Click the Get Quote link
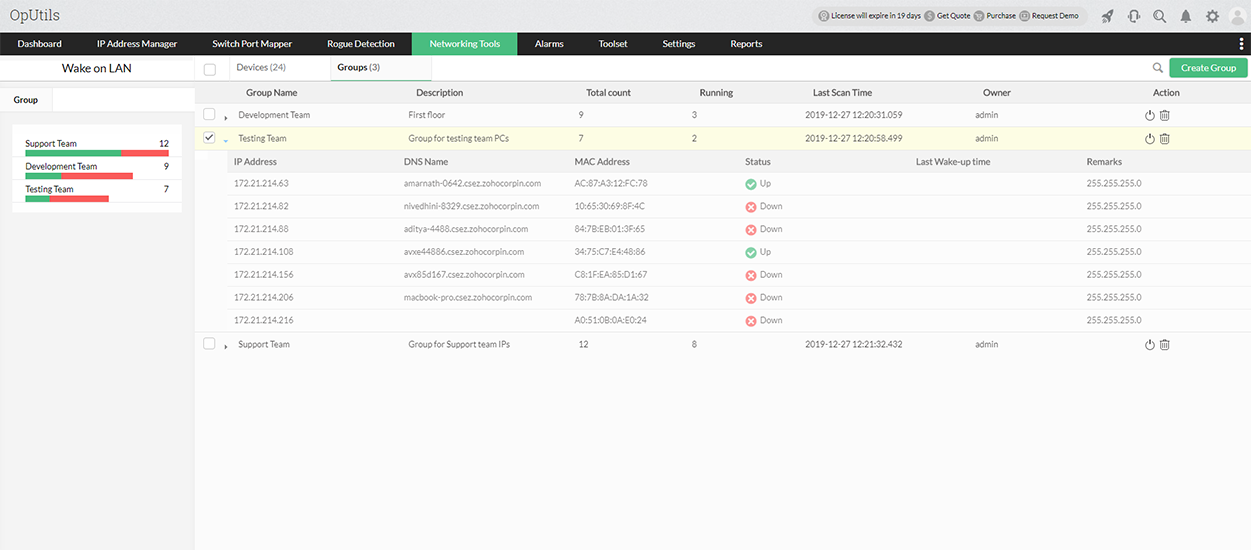 click(x=953, y=16)
